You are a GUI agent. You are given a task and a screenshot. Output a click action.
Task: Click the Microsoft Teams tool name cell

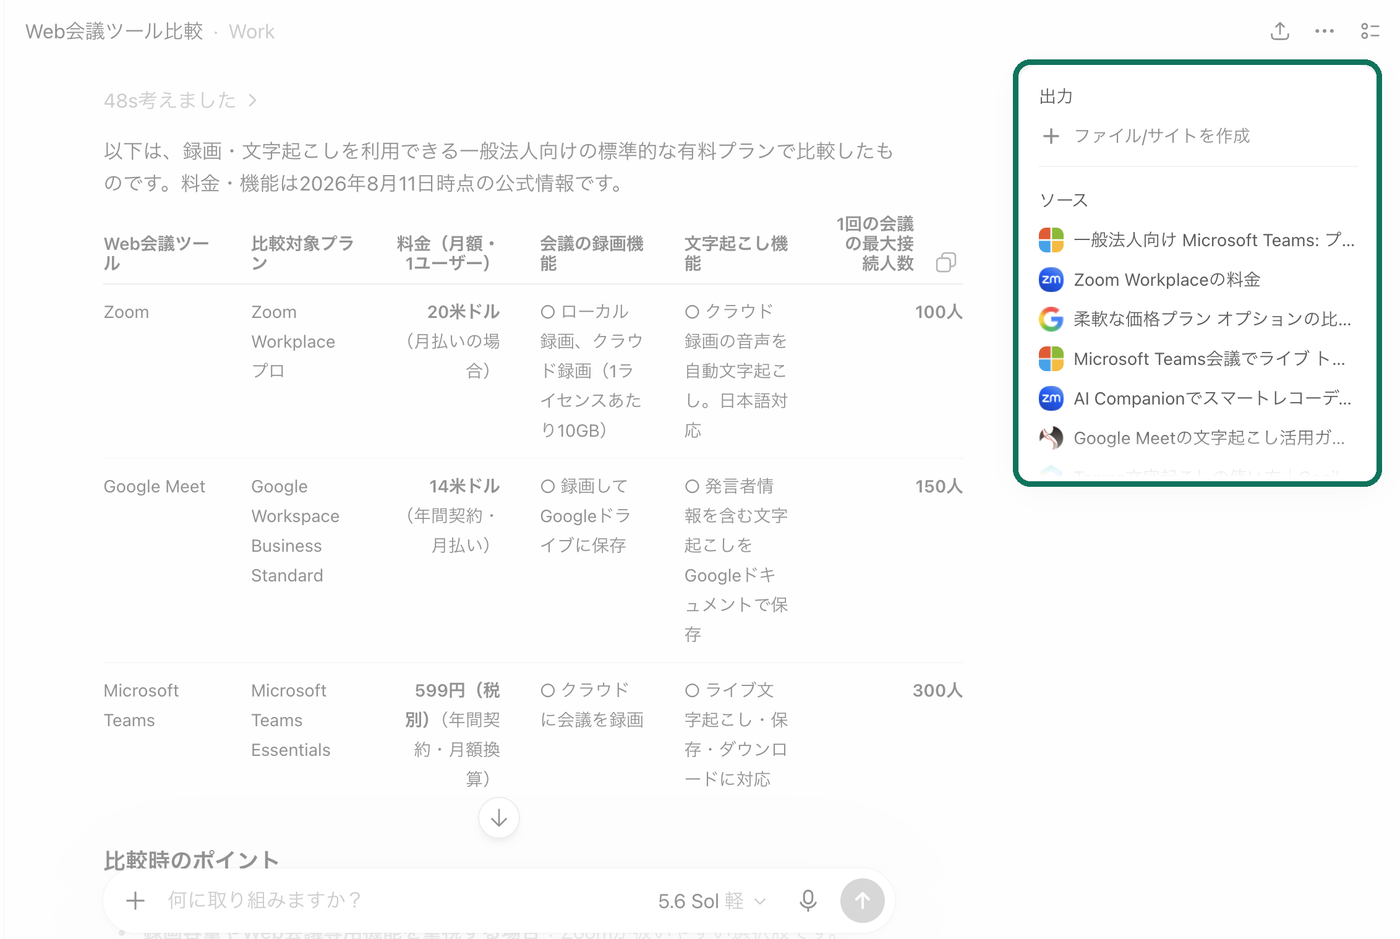click(141, 705)
